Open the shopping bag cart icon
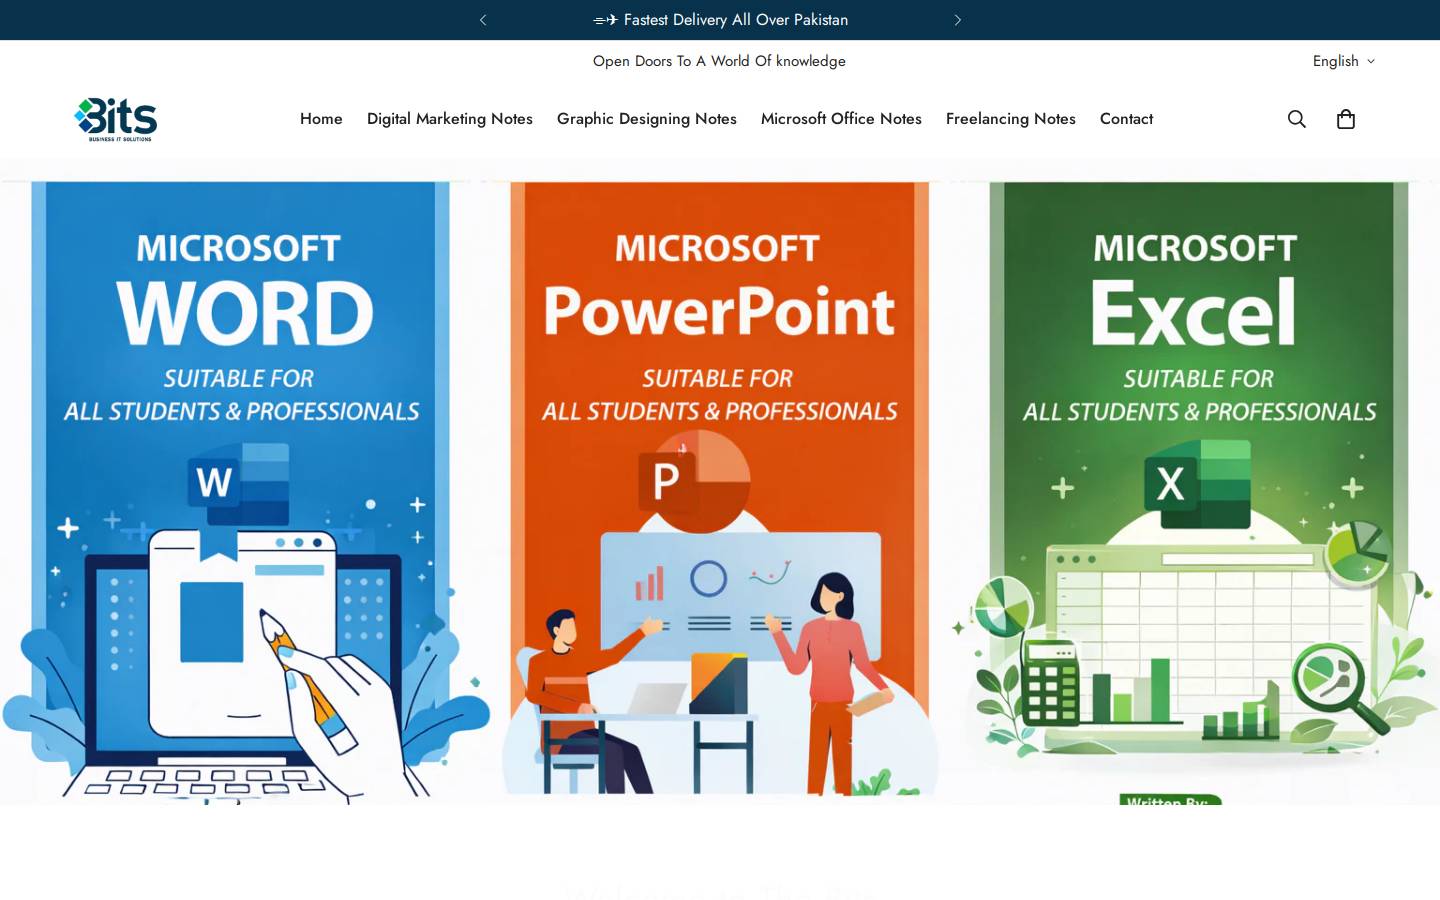 click(x=1346, y=119)
